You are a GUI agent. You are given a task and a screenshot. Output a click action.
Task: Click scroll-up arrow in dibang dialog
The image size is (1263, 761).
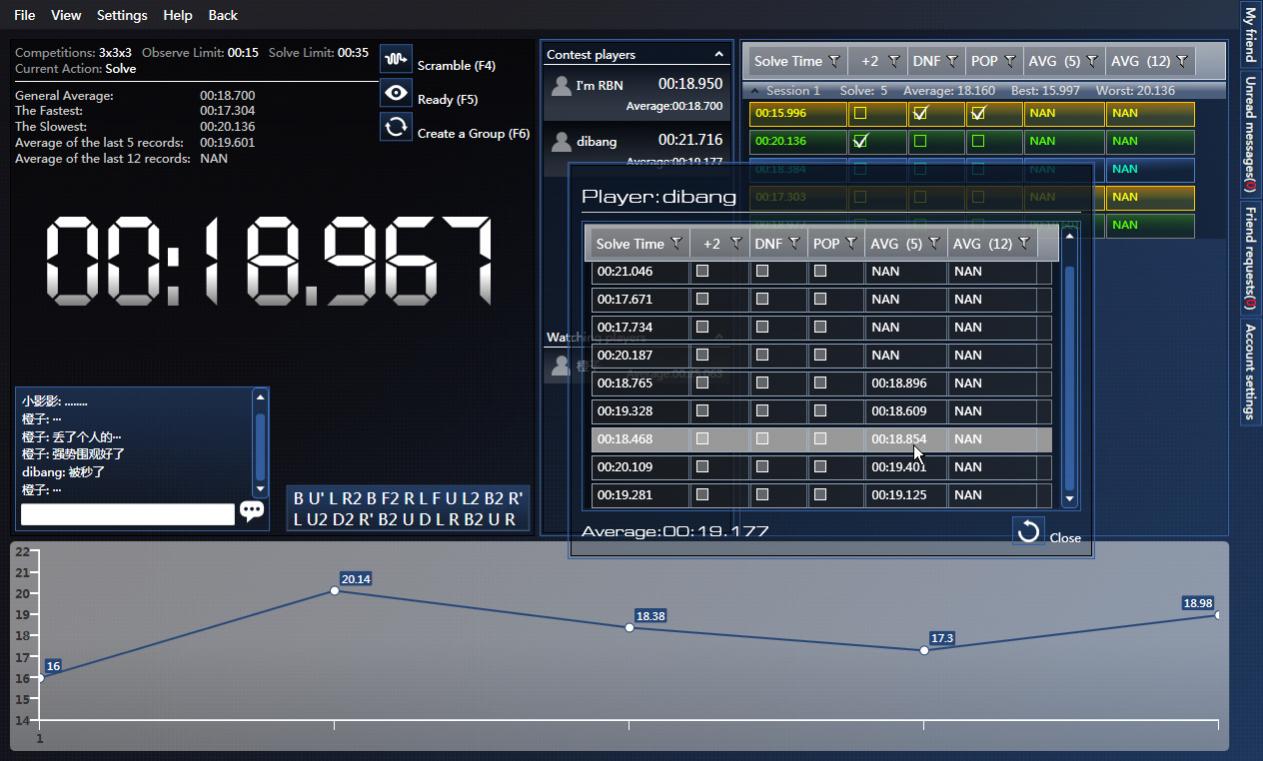click(1069, 236)
